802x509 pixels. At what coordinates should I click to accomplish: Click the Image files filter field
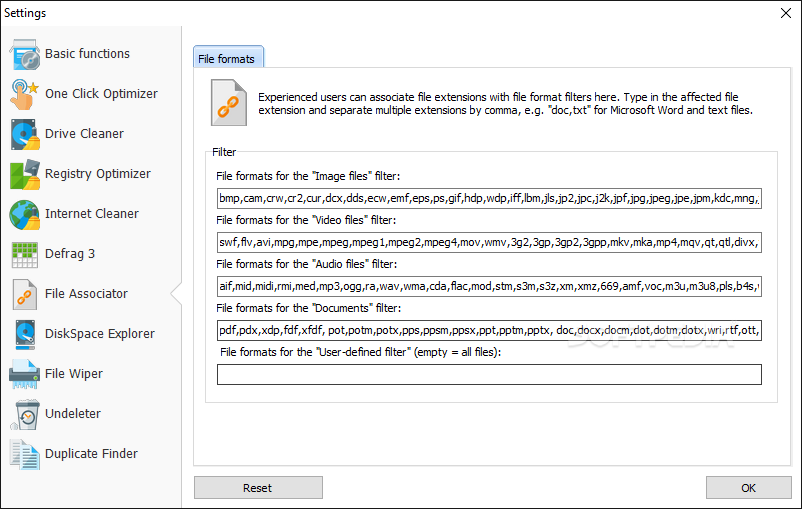489,198
